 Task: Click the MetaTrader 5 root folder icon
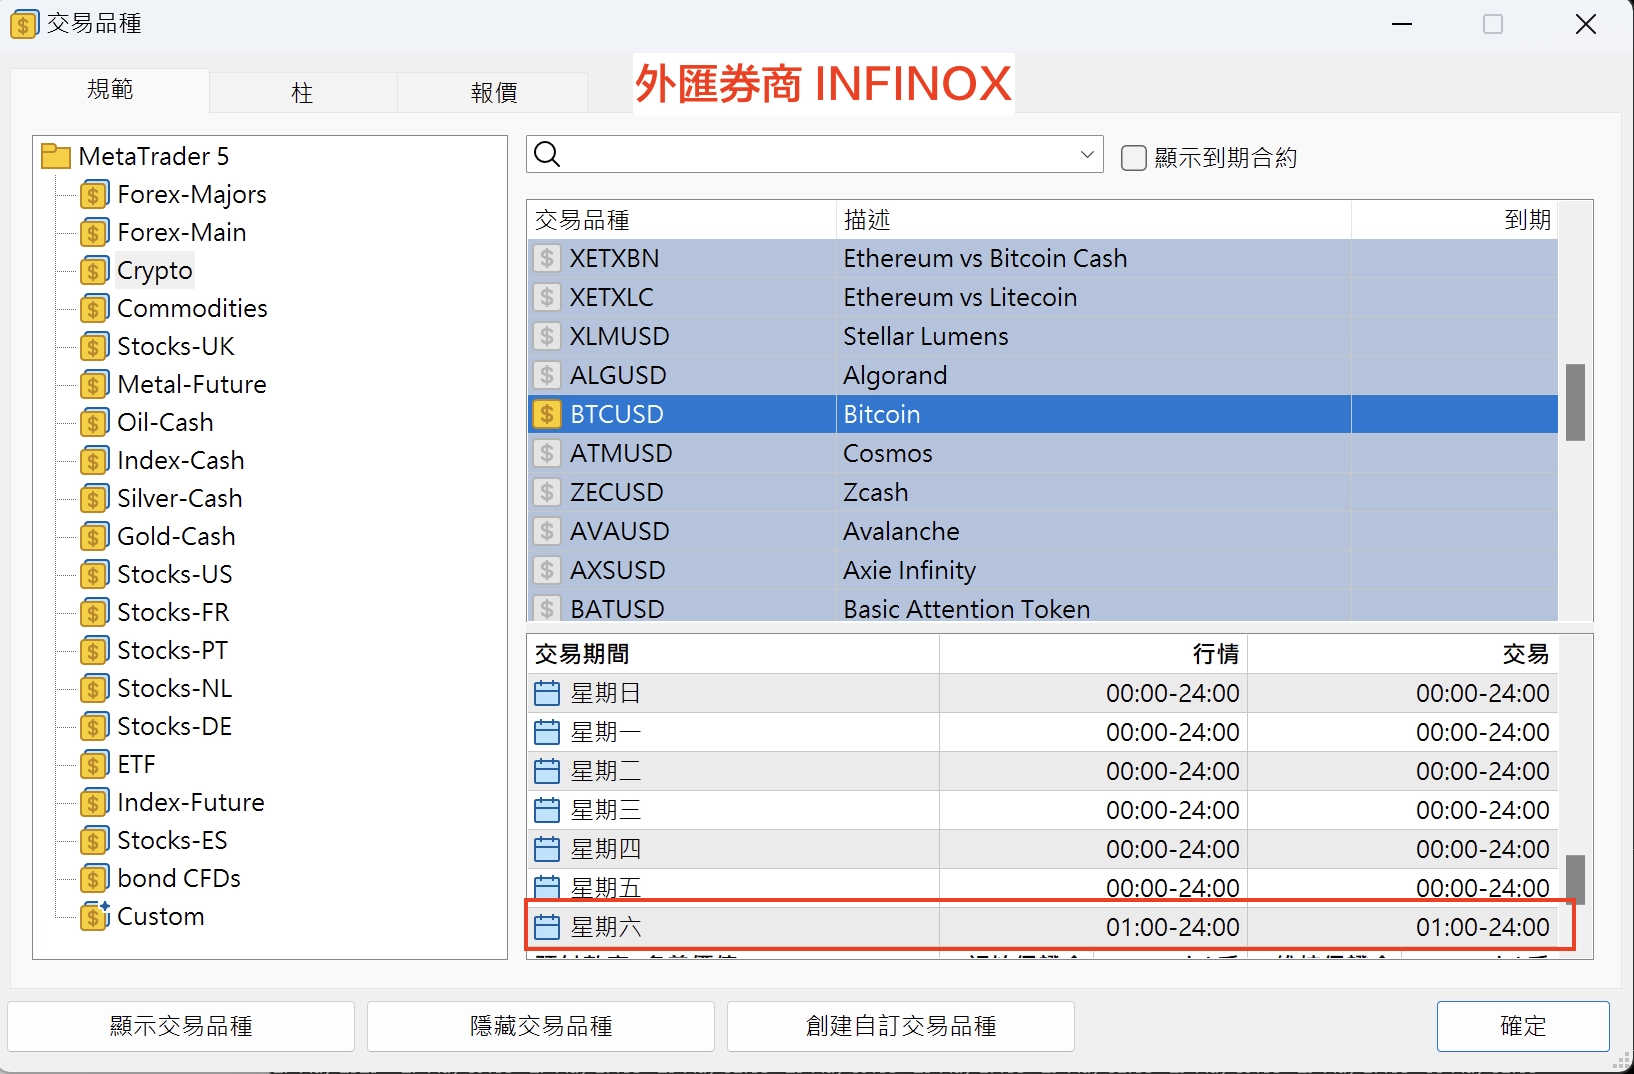[x=56, y=156]
